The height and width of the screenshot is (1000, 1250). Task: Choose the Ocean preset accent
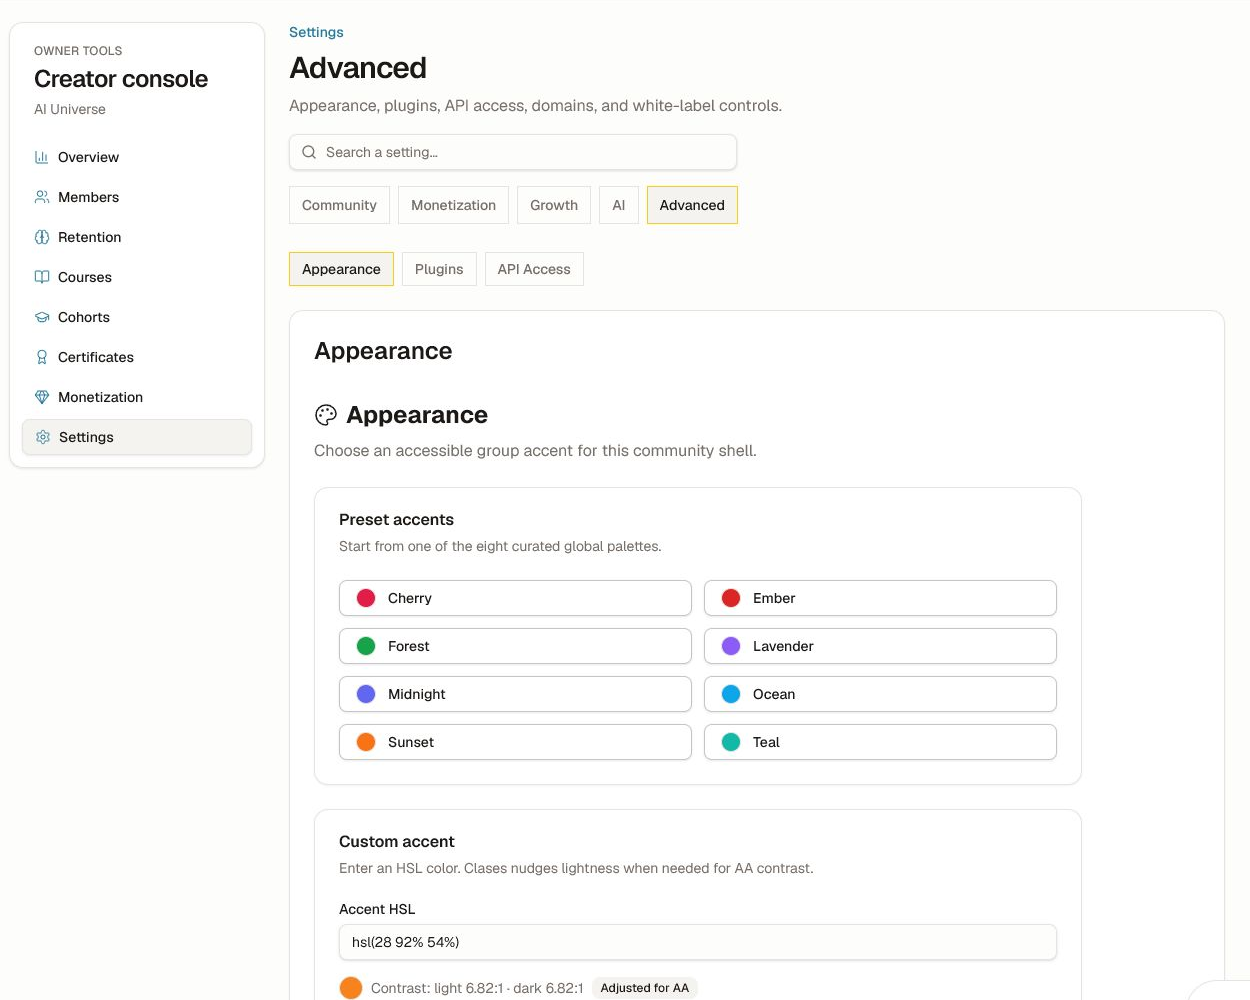tap(880, 694)
